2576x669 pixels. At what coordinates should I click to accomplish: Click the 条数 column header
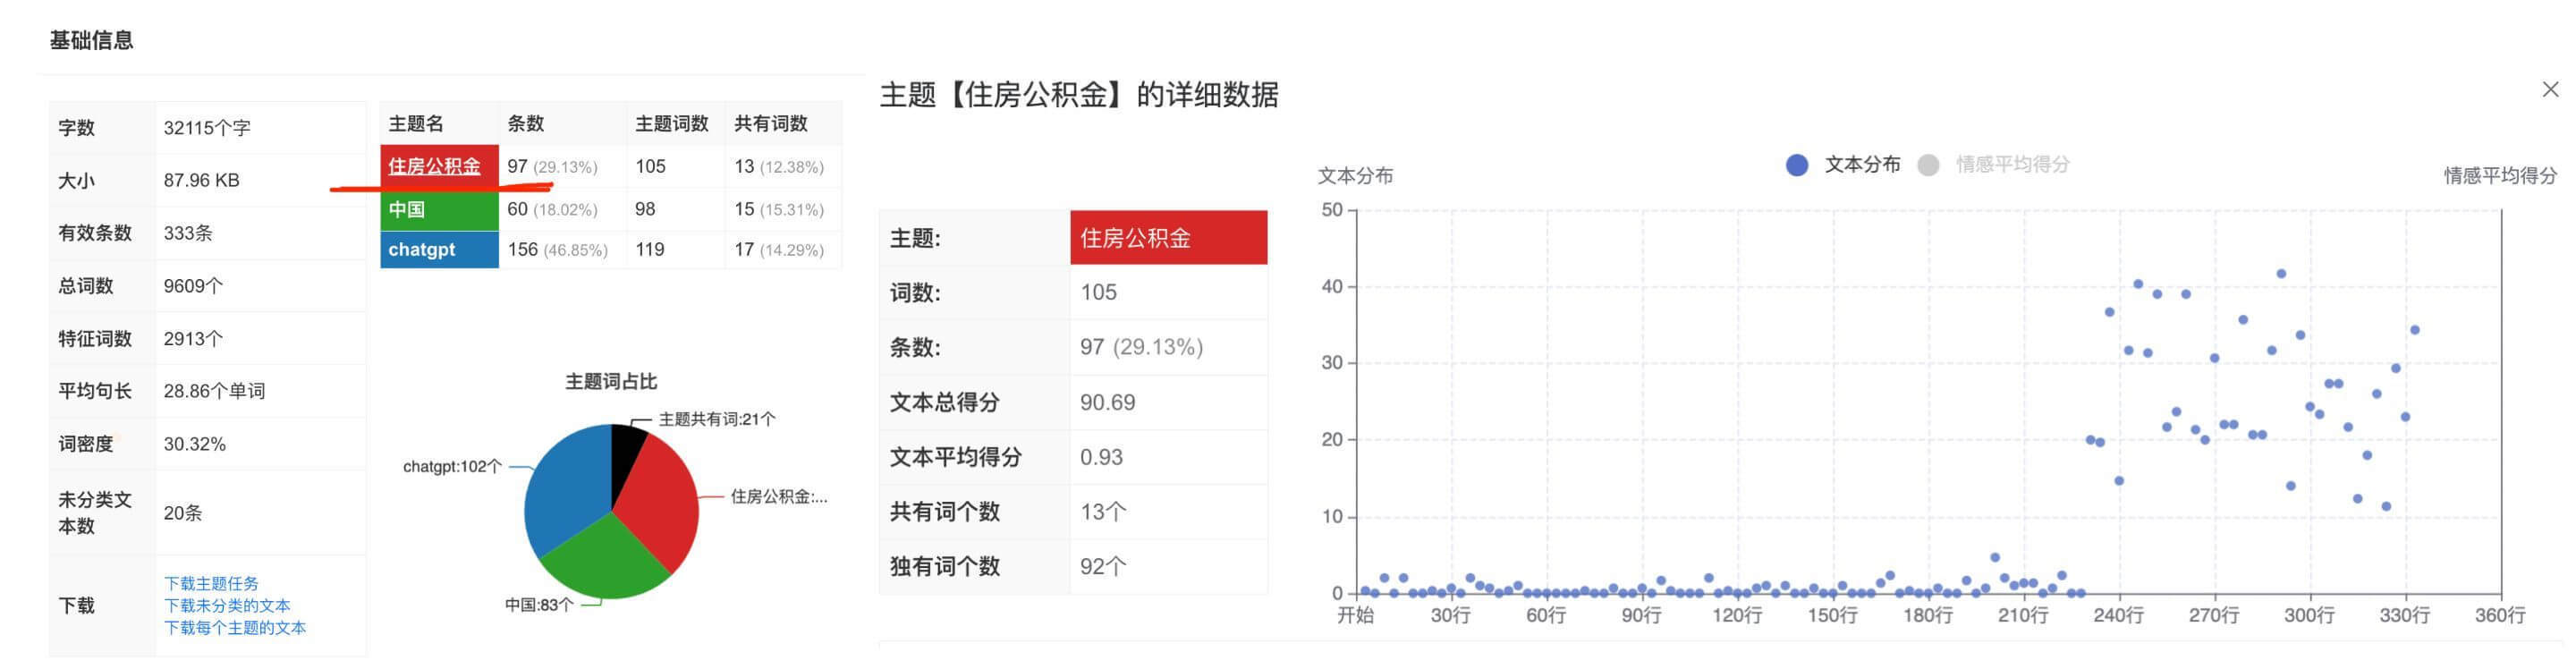click(526, 124)
